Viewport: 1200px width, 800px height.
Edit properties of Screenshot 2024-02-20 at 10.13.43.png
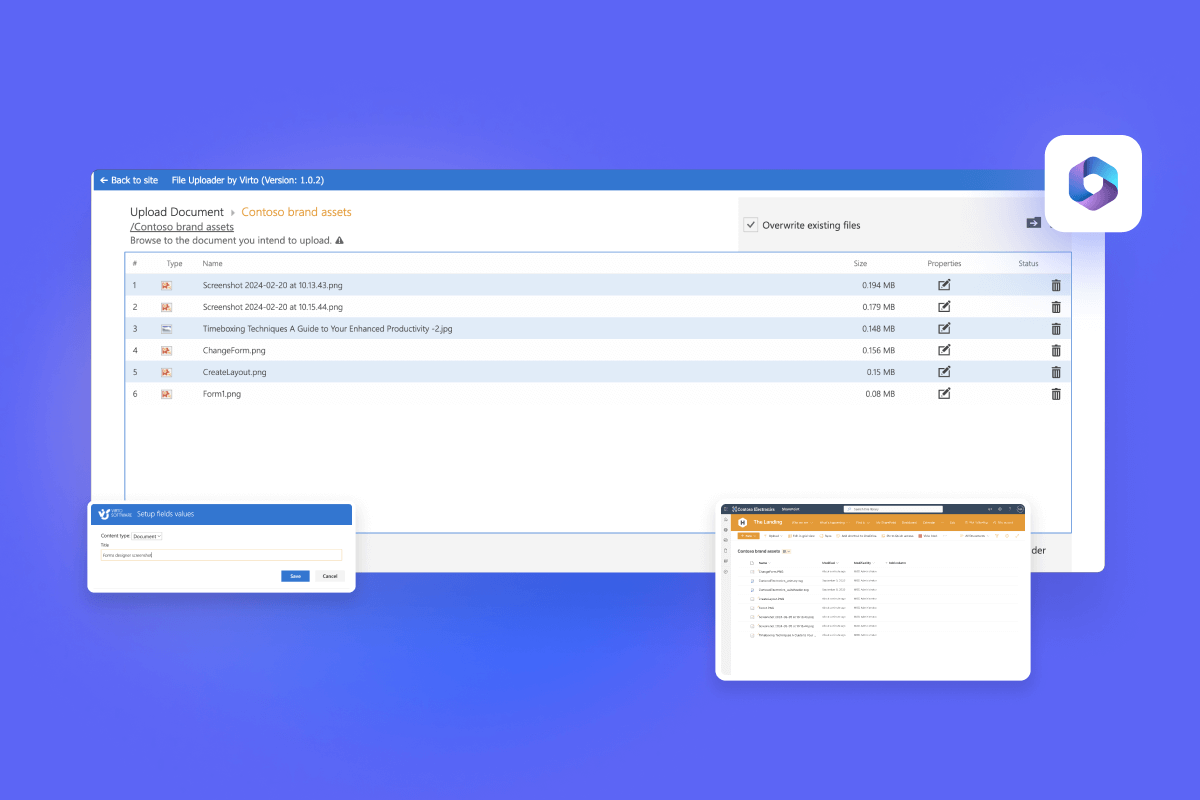944,285
